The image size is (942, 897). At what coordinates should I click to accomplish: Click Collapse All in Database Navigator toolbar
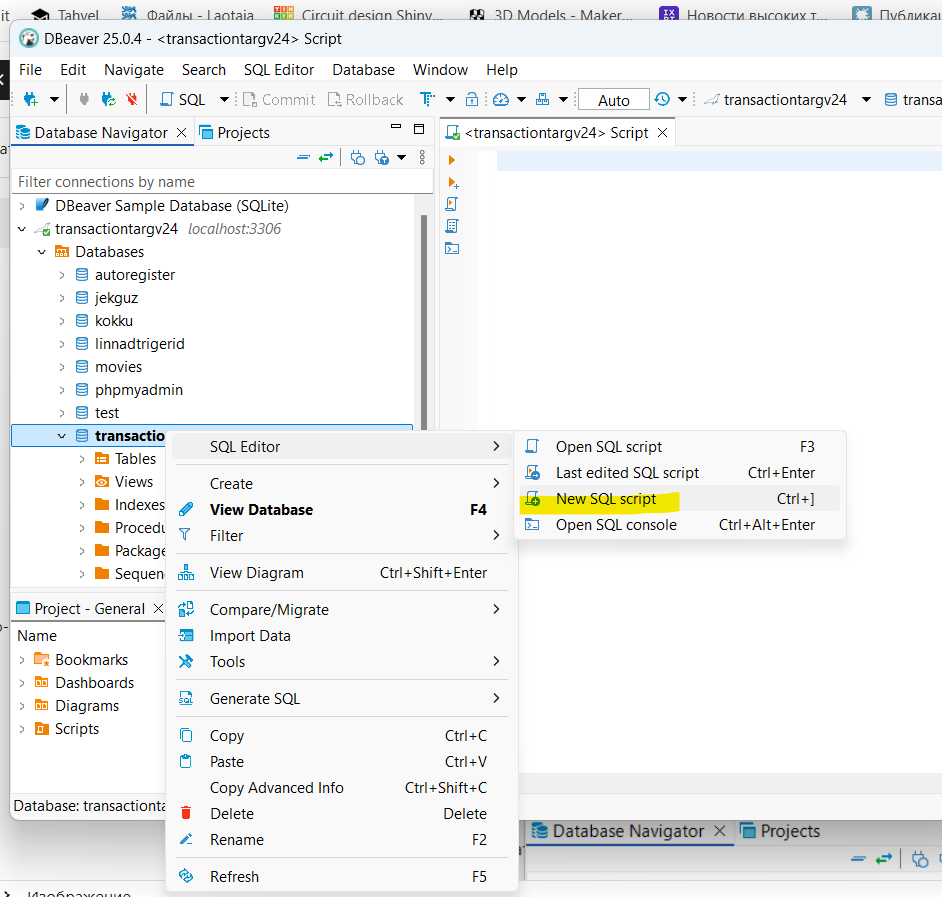coord(303,158)
